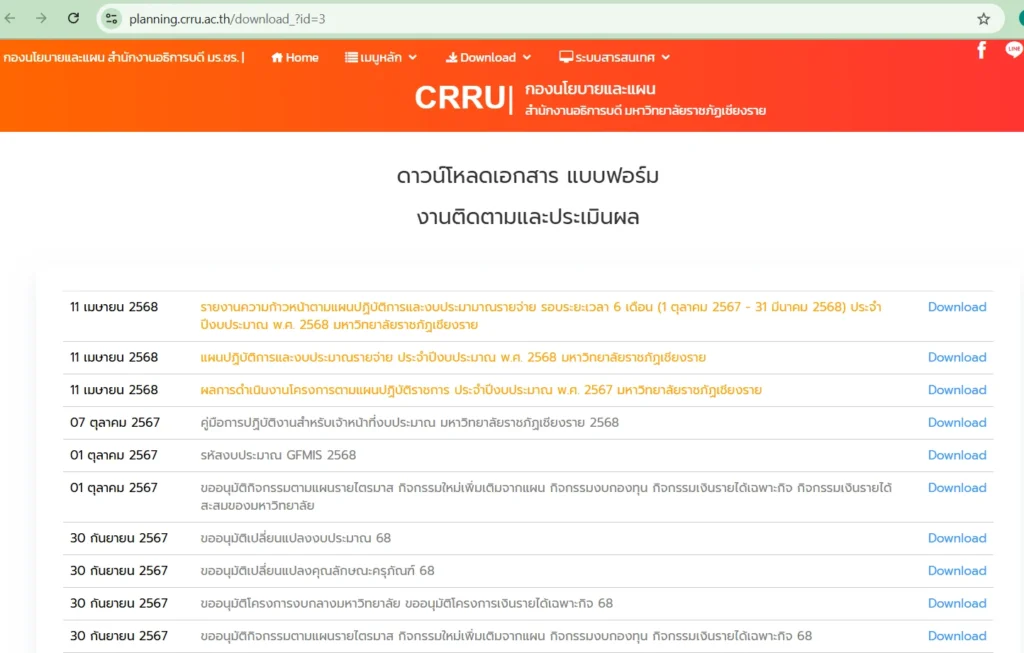Screen dimensions: 1024x653
Task: Go to the Home menu item
Action: (295, 57)
